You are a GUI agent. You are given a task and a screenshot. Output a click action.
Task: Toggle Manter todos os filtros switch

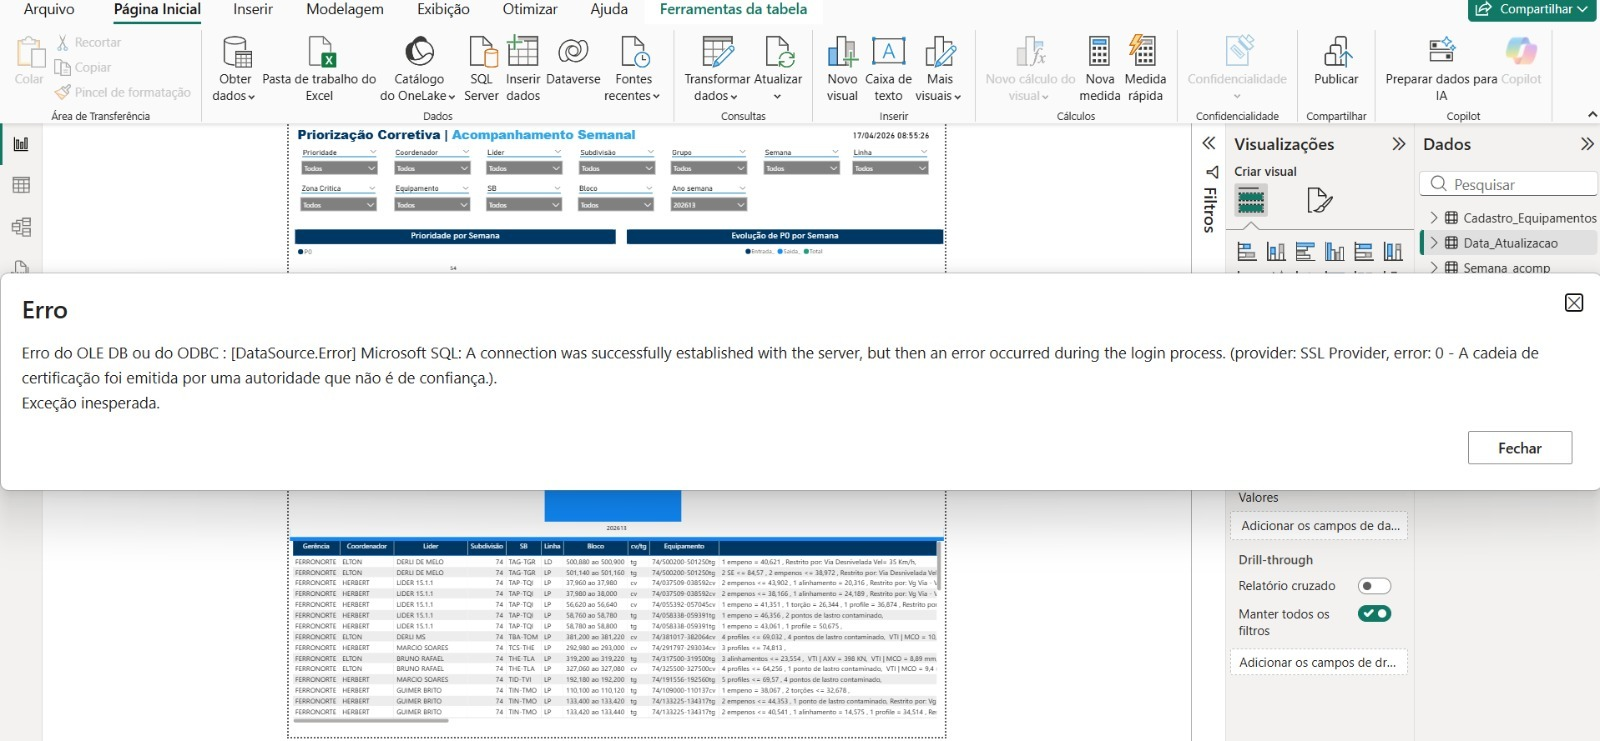[1374, 614]
